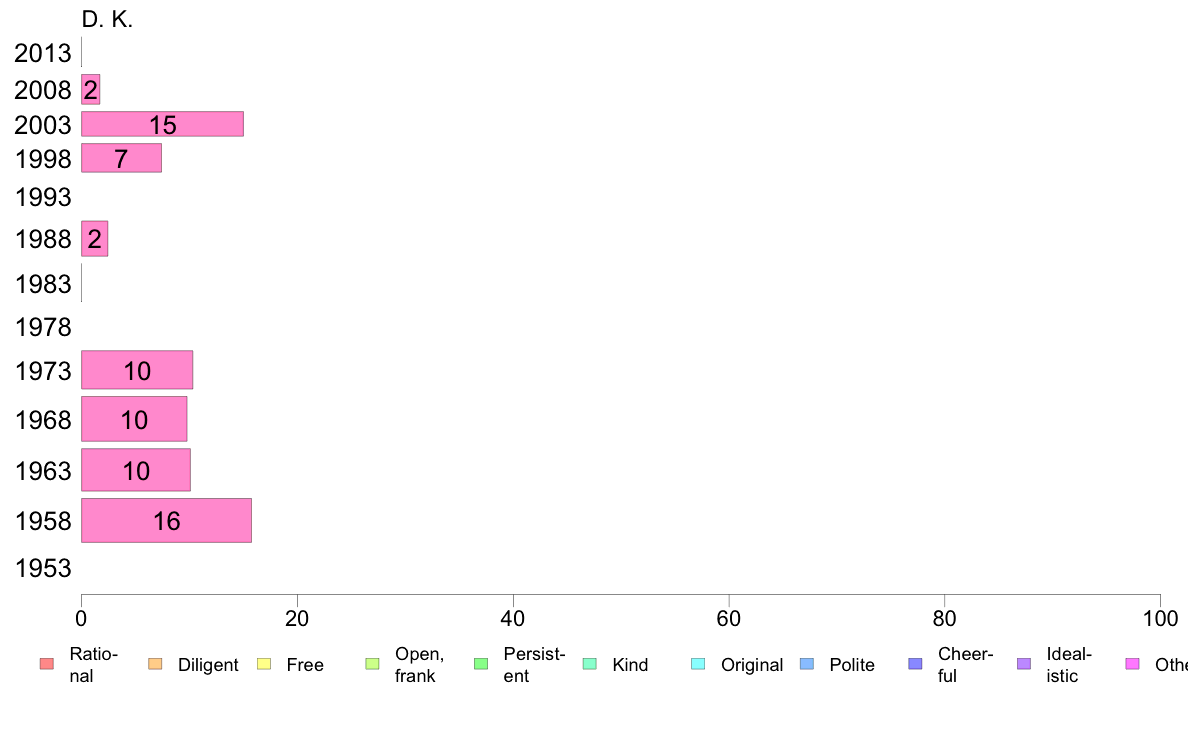Click the D. K. chart title
Viewport: 1188px width, 736px height.
(x=107, y=20)
